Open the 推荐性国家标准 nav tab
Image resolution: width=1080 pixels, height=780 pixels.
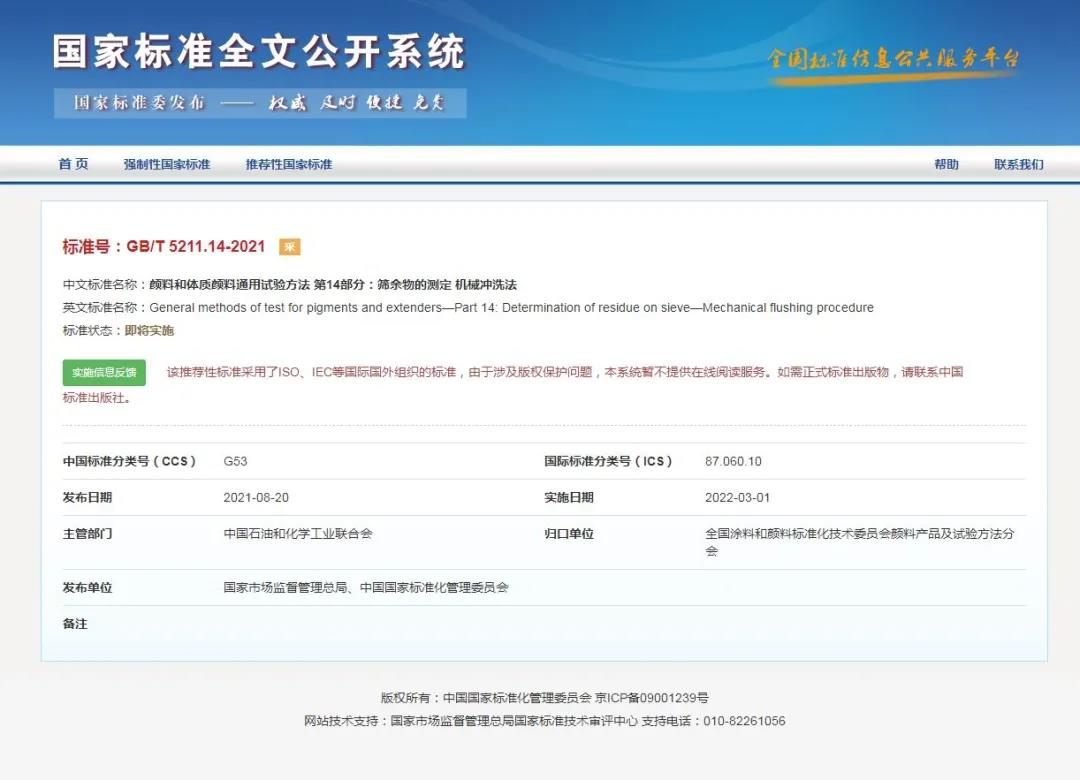coord(289,164)
